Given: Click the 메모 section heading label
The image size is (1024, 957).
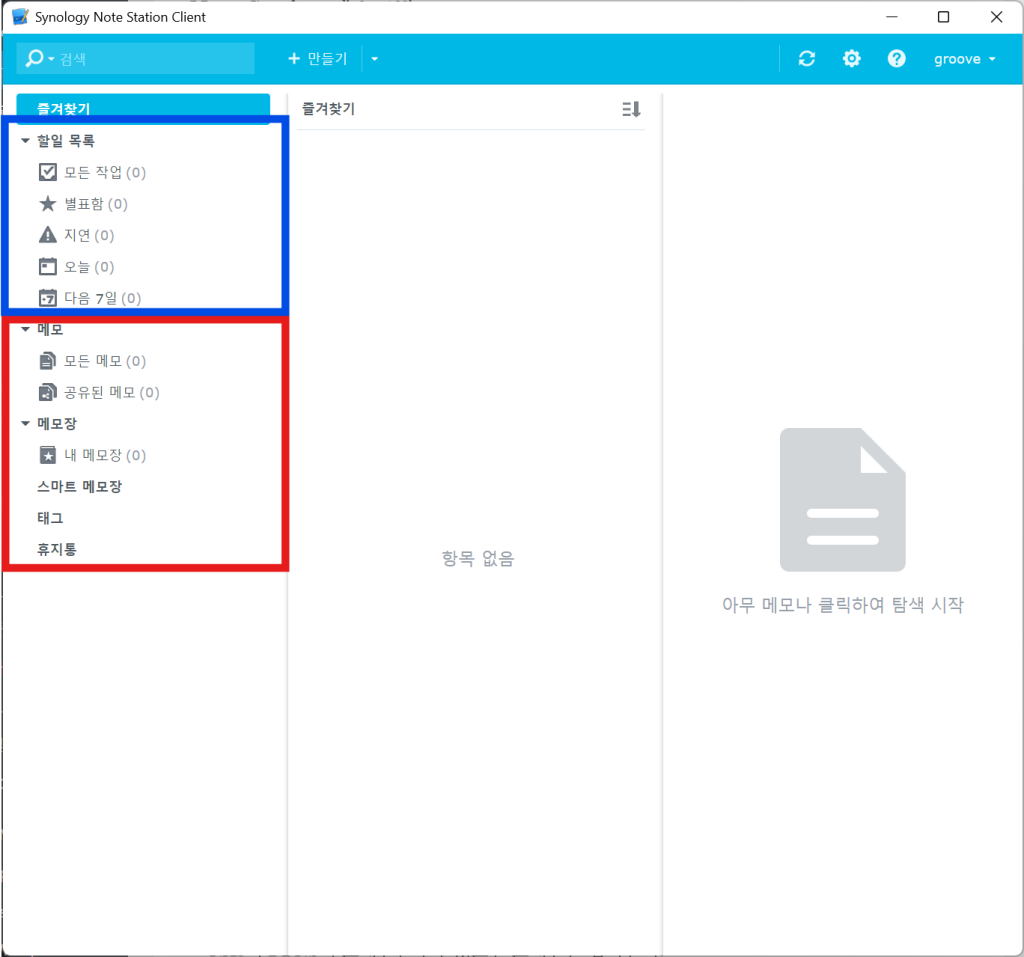Looking at the screenshot, I should [x=50, y=329].
